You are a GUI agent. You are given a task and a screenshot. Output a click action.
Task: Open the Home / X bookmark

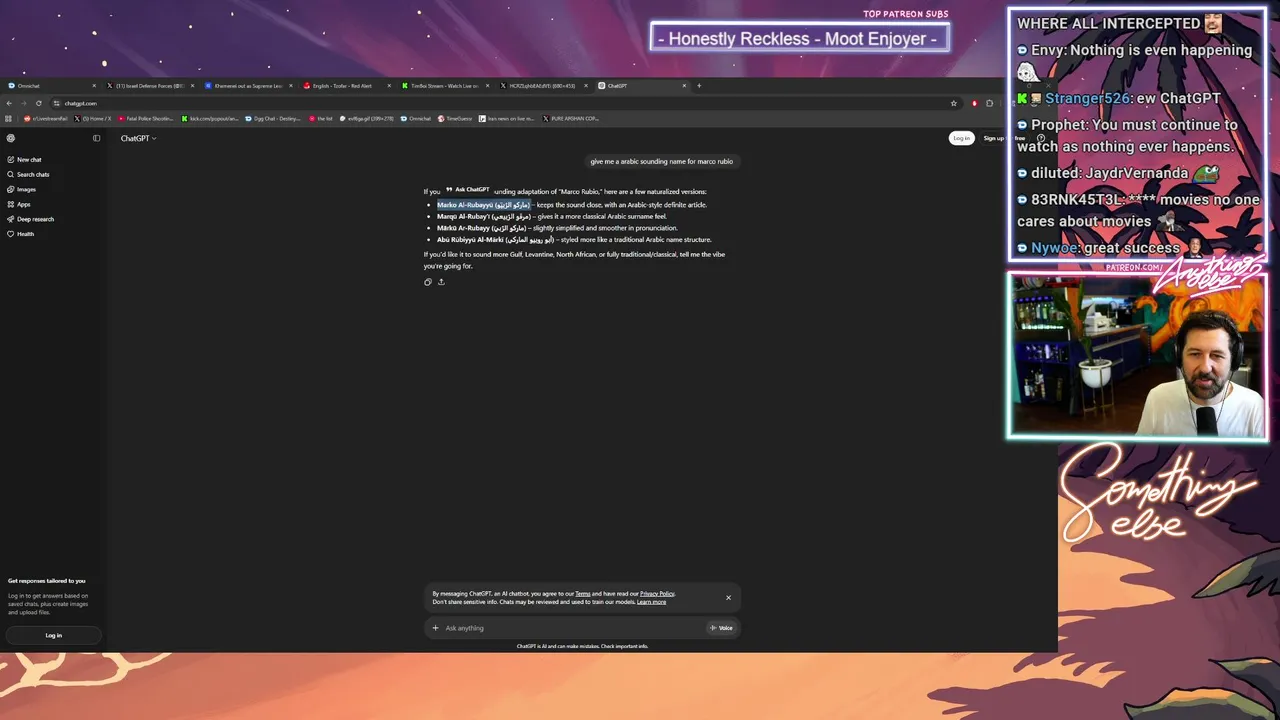(x=93, y=119)
